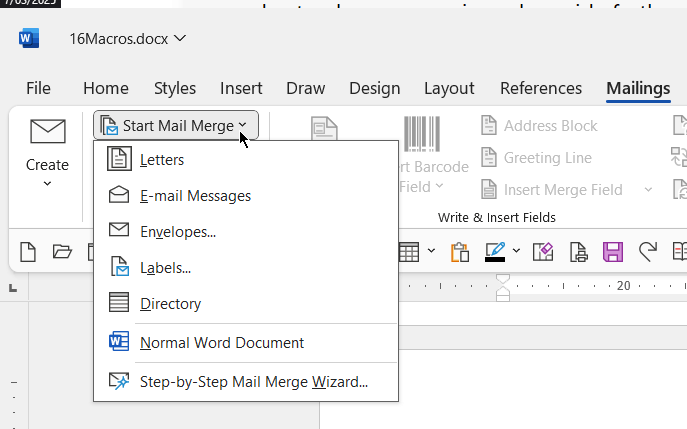Go to the Insert tab
The image size is (687, 429).
pos(241,89)
